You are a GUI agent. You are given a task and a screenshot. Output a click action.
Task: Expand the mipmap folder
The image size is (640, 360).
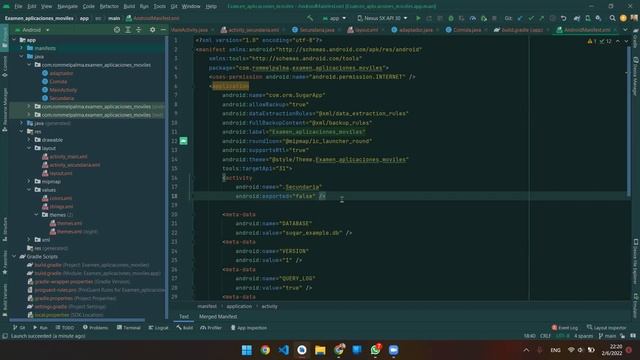[29, 181]
